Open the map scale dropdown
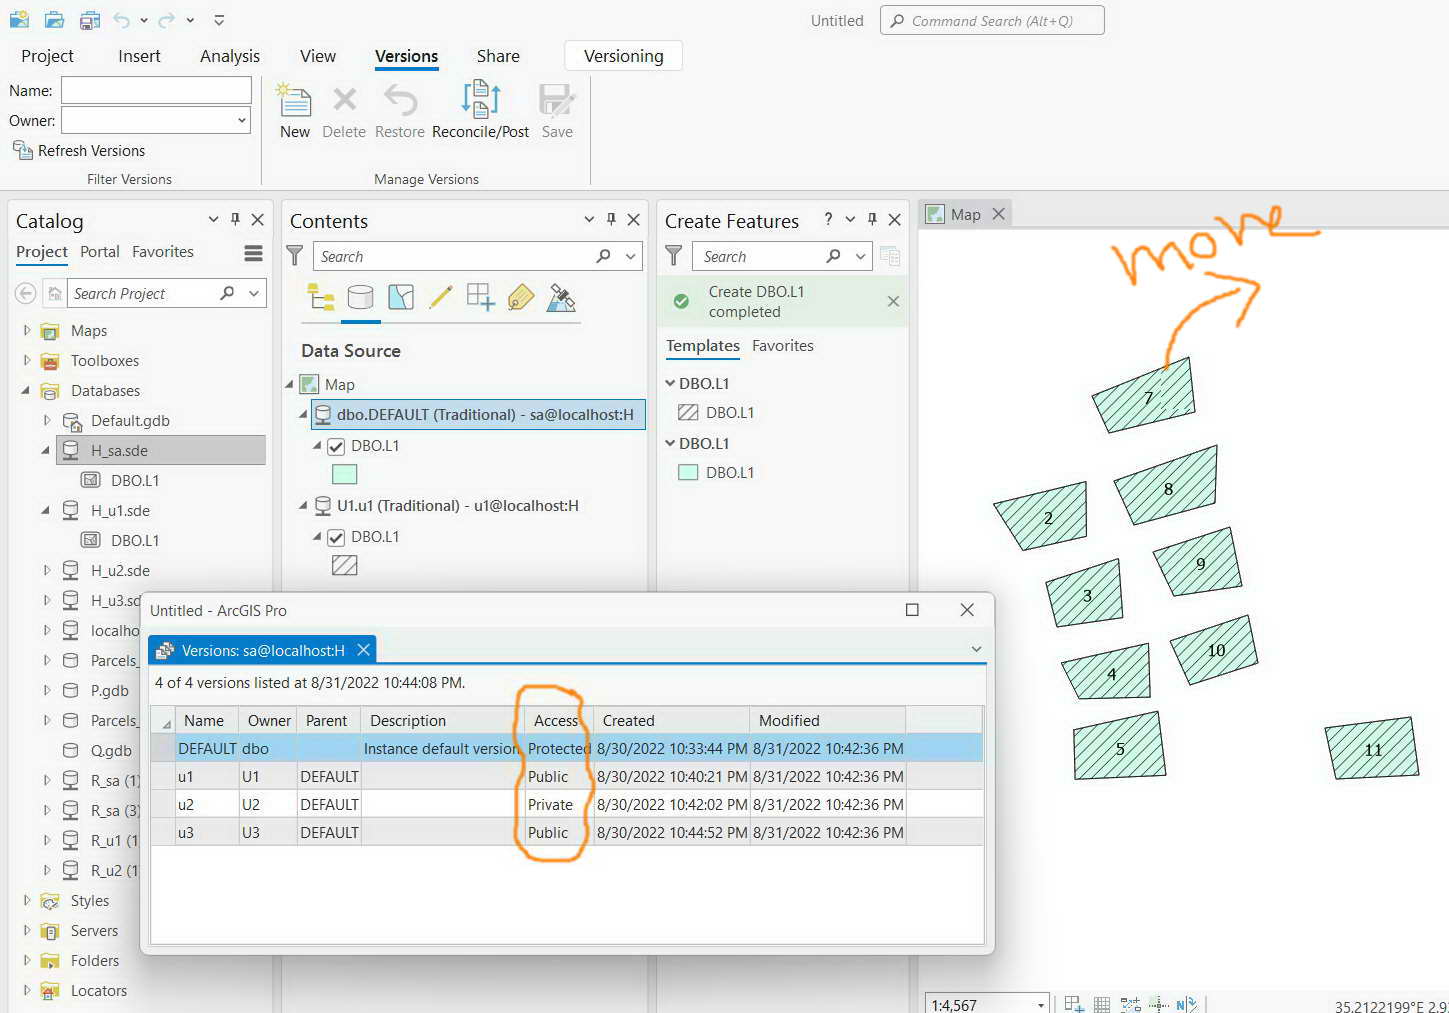1449x1013 pixels. tap(1041, 1004)
